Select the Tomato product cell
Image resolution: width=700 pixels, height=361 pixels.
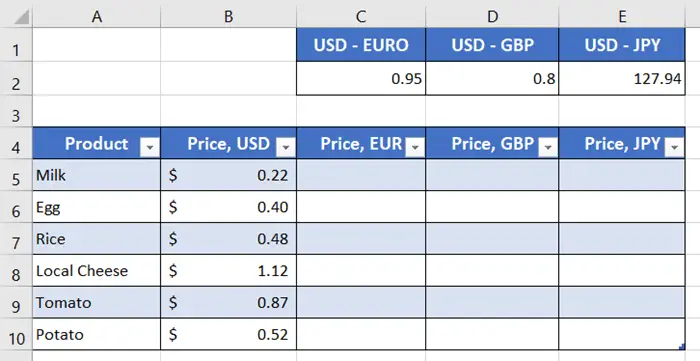point(96,303)
